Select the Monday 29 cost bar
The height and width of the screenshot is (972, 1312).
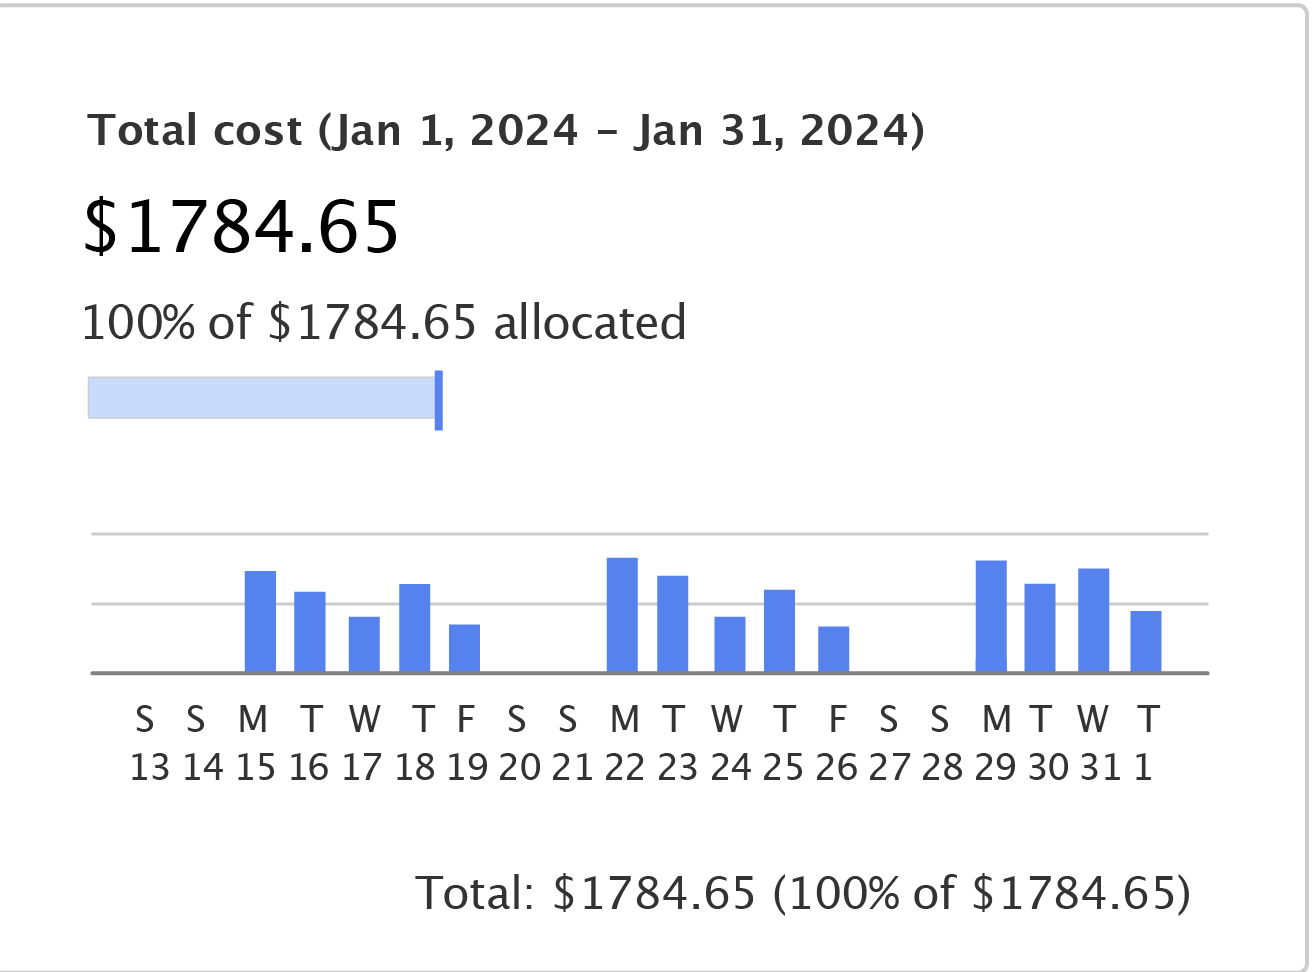click(991, 617)
